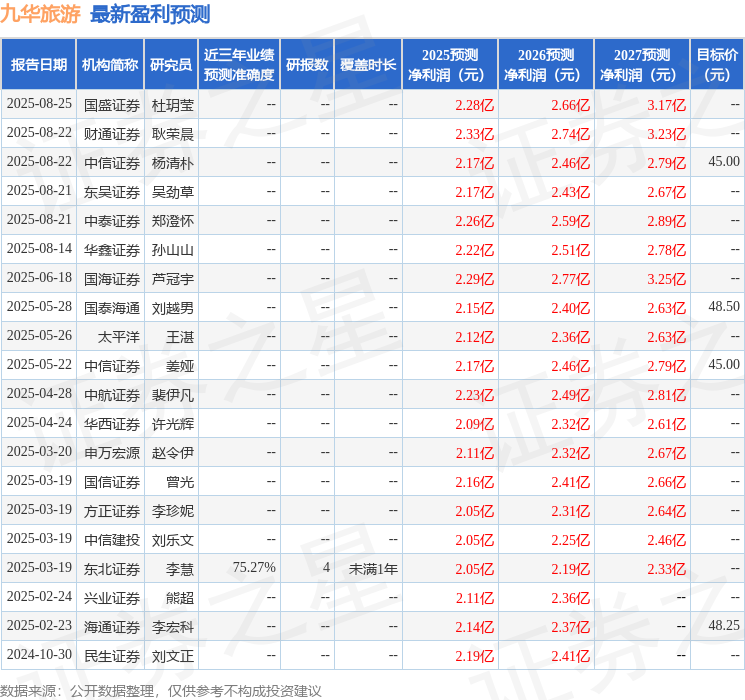Click the 2025预测净利润 header
This screenshot has width=745, height=700.
pos(450,65)
